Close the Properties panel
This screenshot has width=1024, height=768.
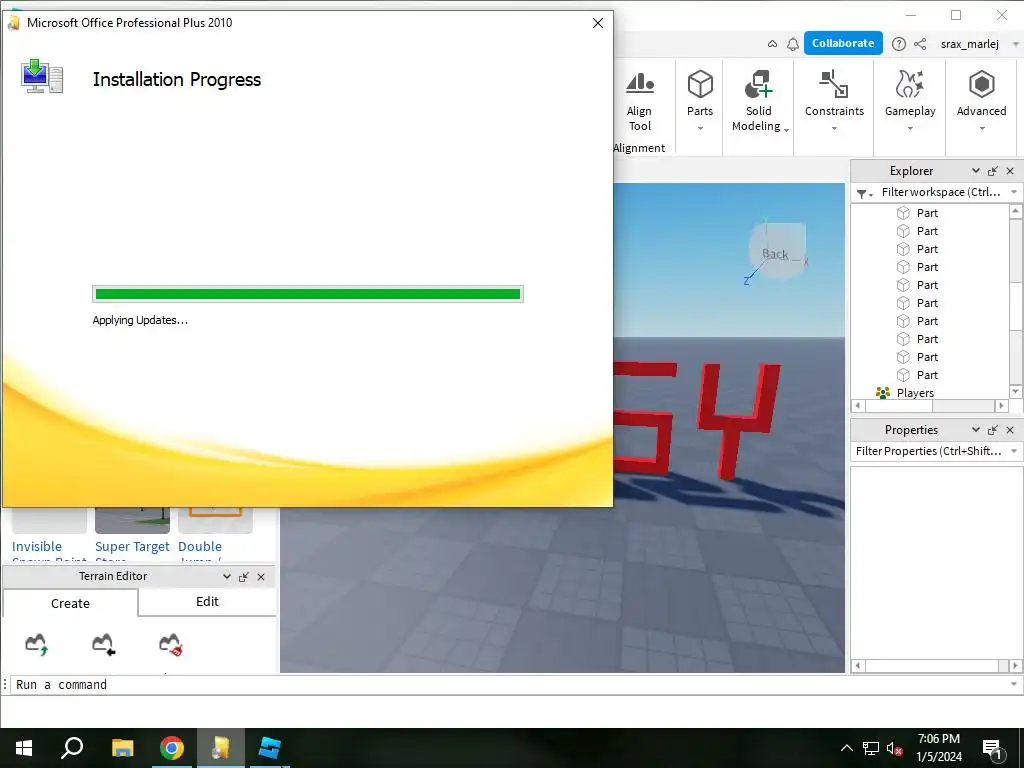click(1010, 430)
